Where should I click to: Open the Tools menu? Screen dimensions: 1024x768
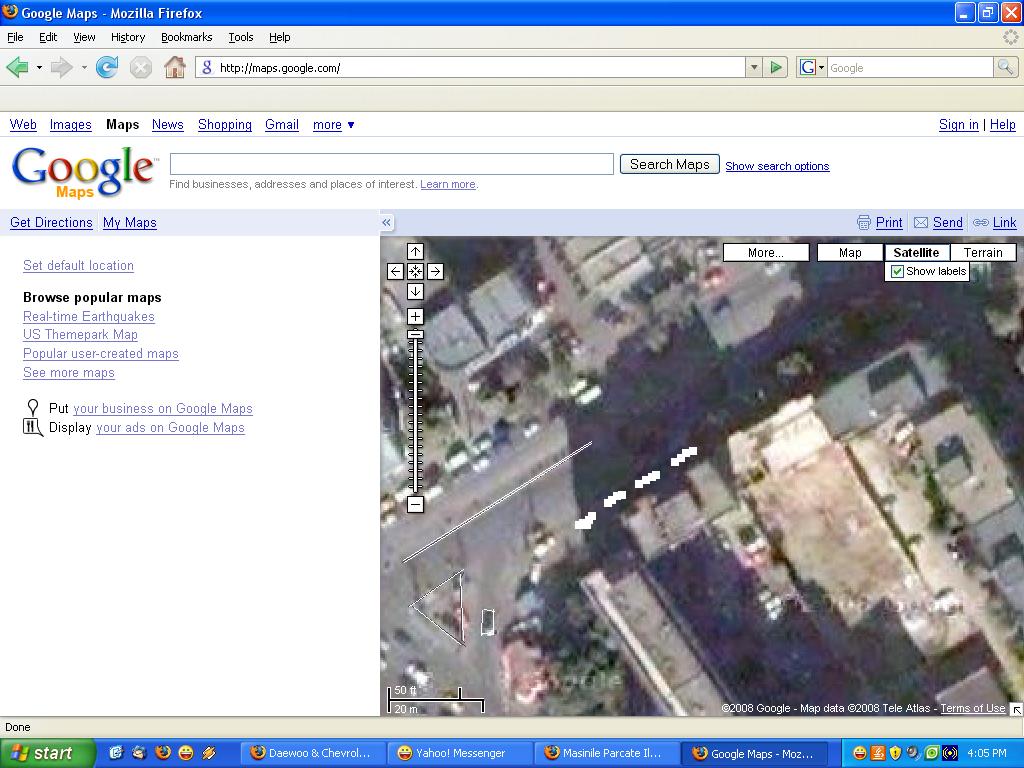point(241,37)
